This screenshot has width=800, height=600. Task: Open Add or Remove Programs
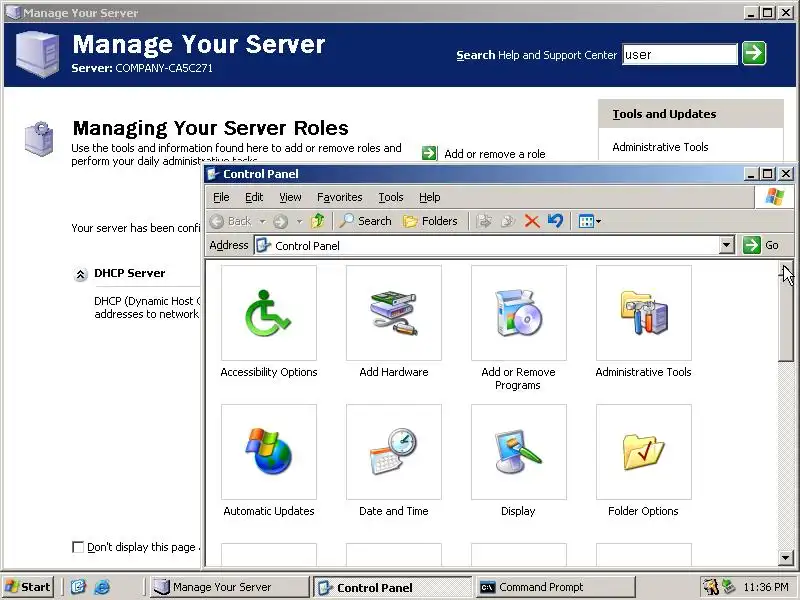point(518,328)
